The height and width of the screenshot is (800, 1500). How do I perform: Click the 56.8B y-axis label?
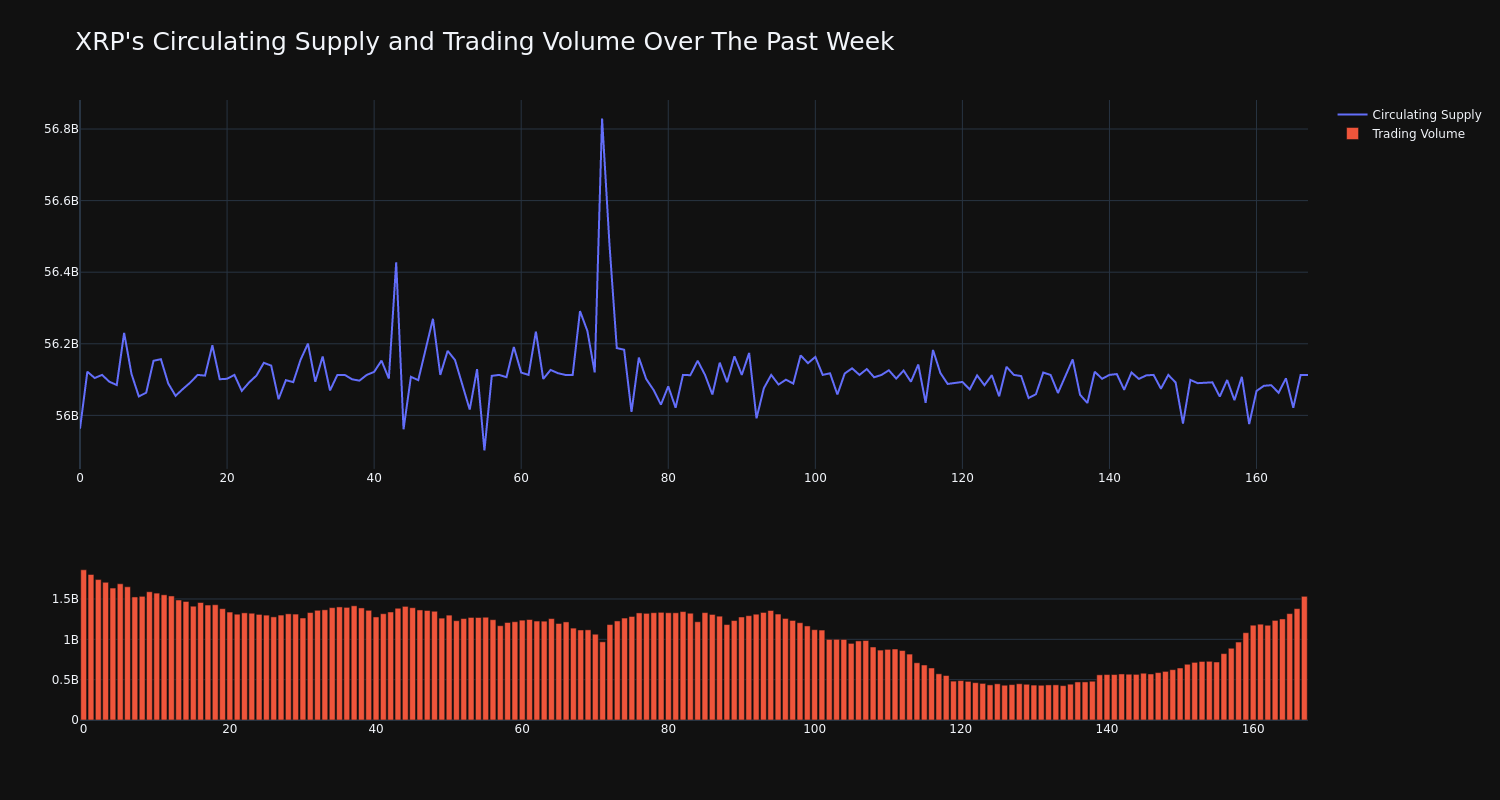coord(61,129)
